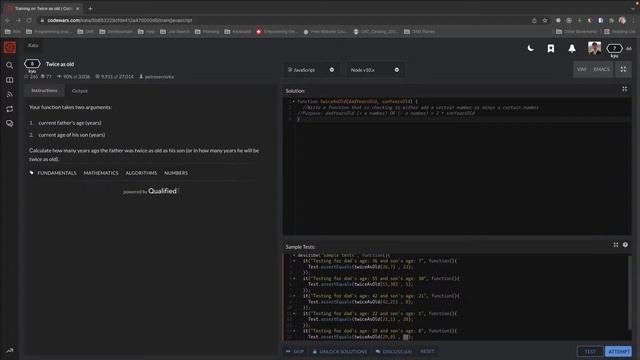Image resolution: width=640 pixels, height=360 pixels.
Task: Collapse the twiceAsOld function fold arrow
Action: tap(293, 101)
